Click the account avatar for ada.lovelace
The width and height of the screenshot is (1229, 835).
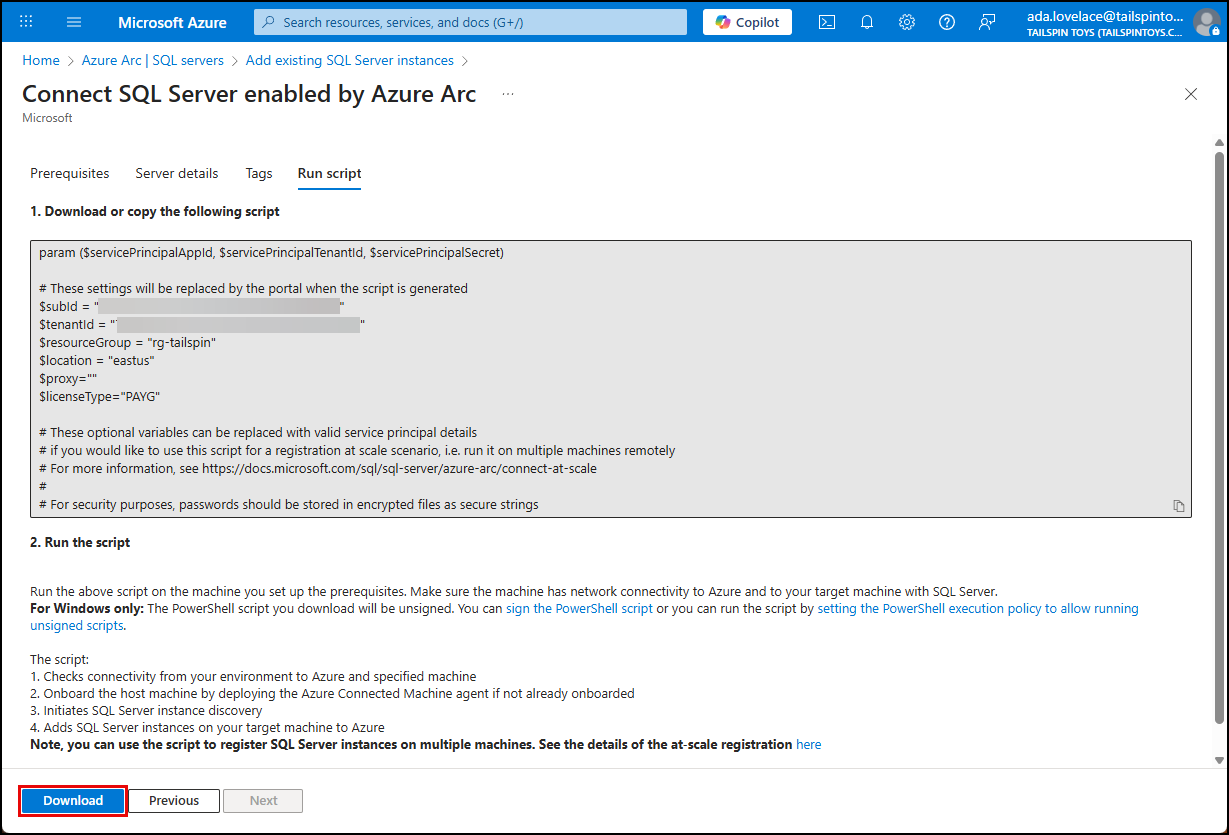click(x=1205, y=21)
